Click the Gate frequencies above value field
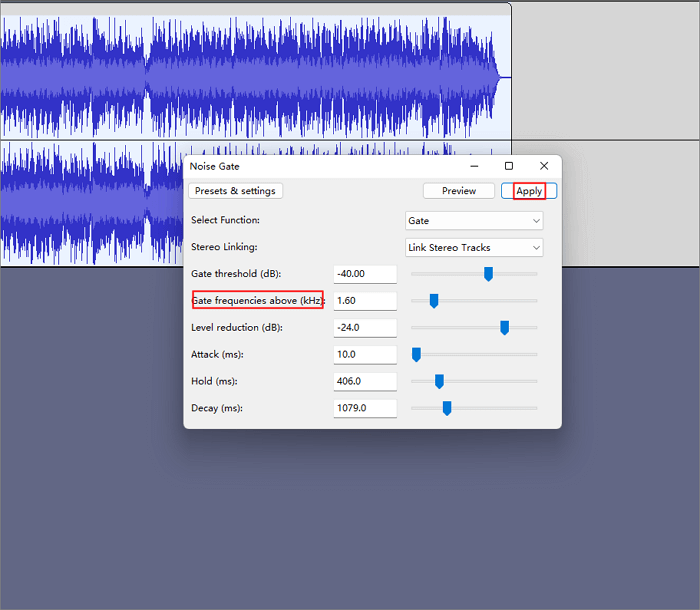The image size is (700, 610). 365,301
